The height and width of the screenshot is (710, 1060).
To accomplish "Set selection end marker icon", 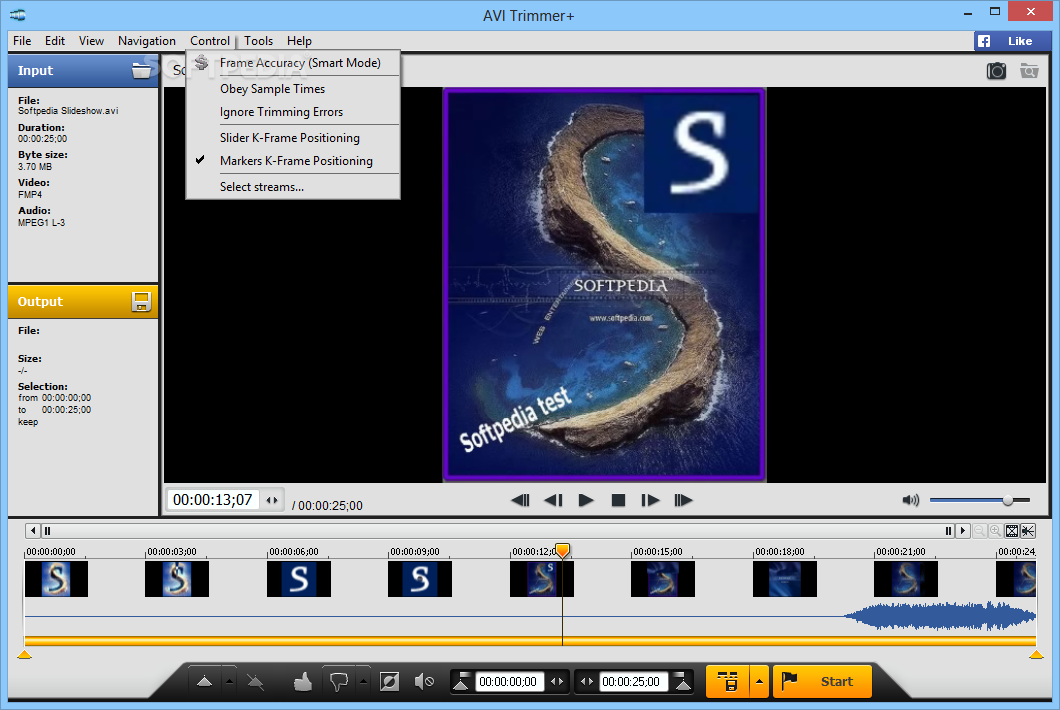I will tap(683, 682).
